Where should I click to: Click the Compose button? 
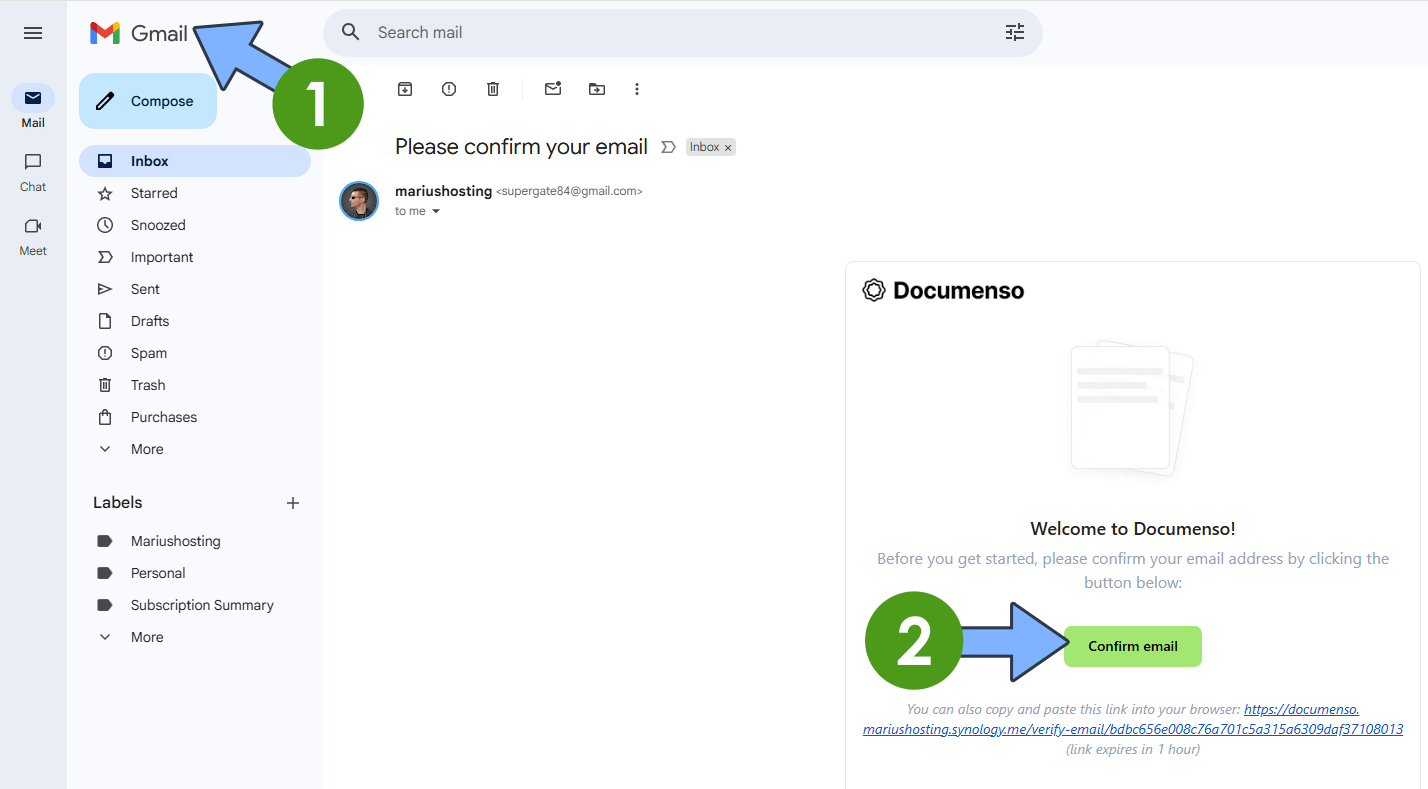tap(148, 101)
